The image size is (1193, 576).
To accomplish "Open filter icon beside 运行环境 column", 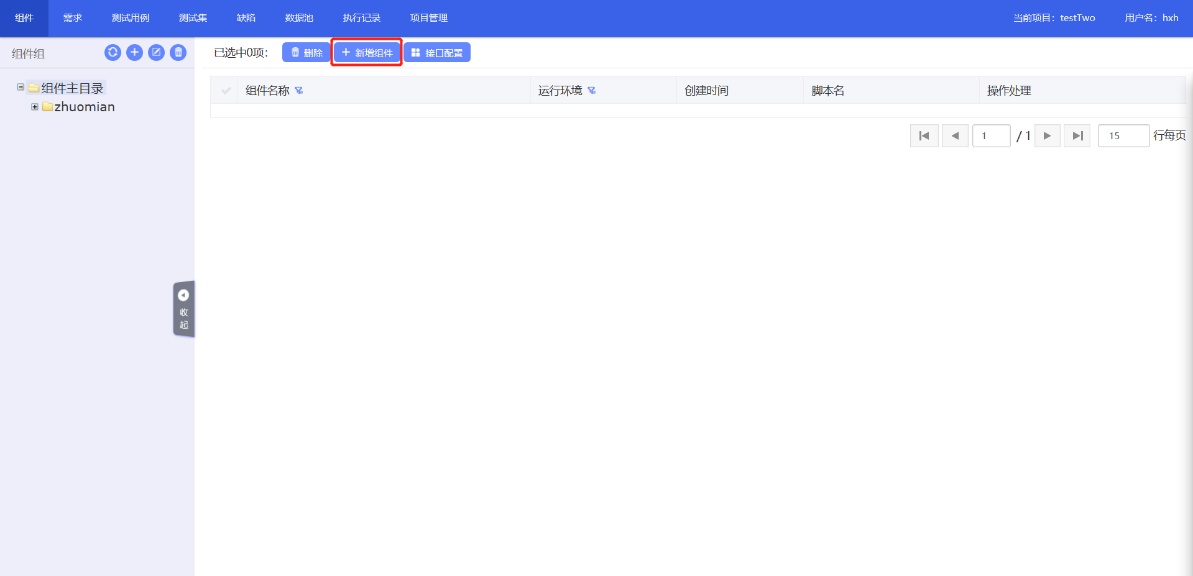I will [x=591, y=91].
